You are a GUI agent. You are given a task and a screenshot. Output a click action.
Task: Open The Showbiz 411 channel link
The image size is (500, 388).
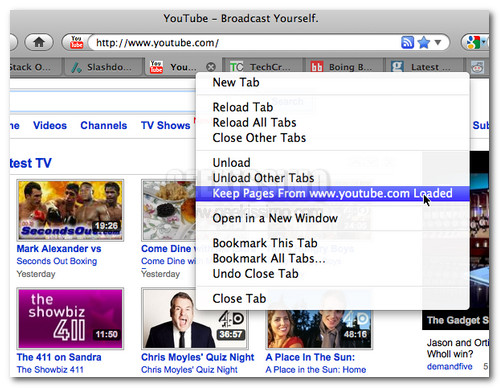pos(50,370)
